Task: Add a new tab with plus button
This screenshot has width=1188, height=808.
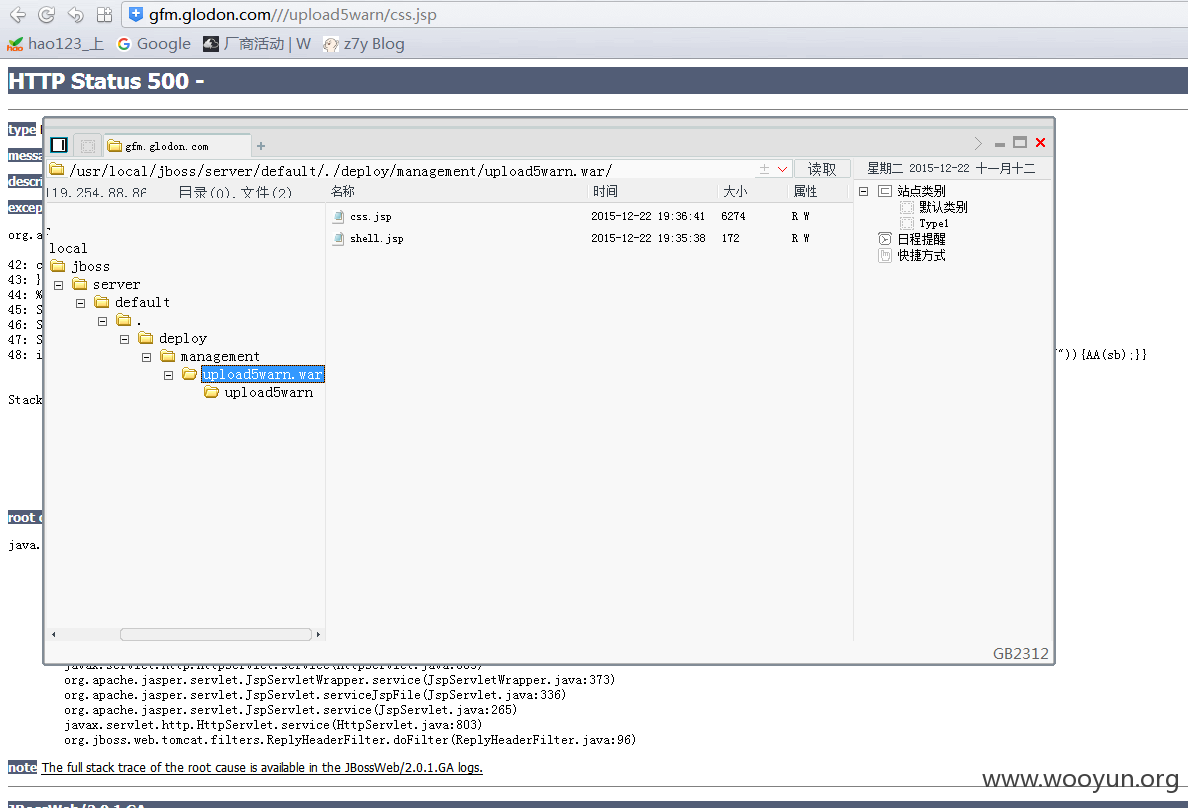Action: (x=261, y=146)
